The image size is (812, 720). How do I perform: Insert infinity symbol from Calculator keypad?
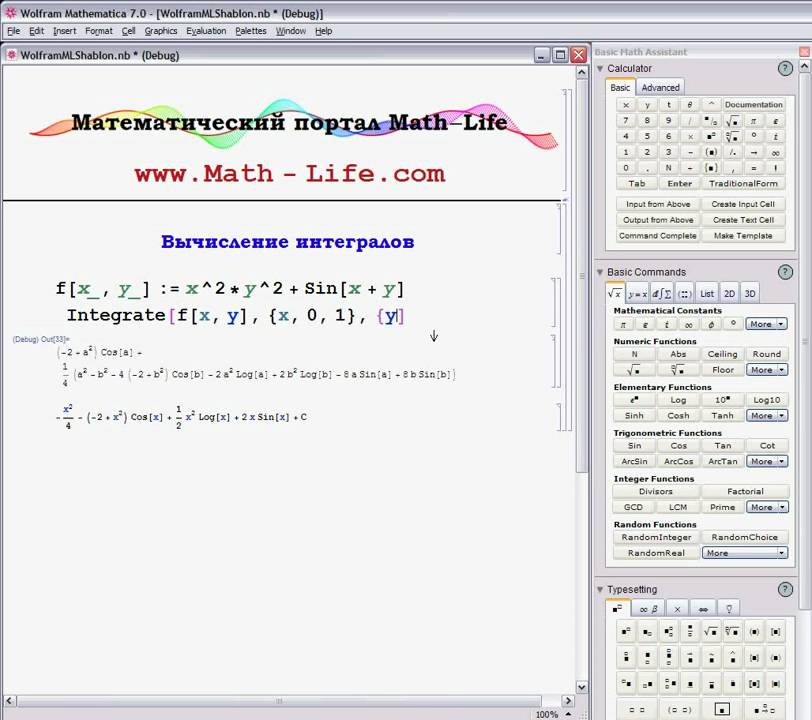pyautogui.click(x=775, y=152)
